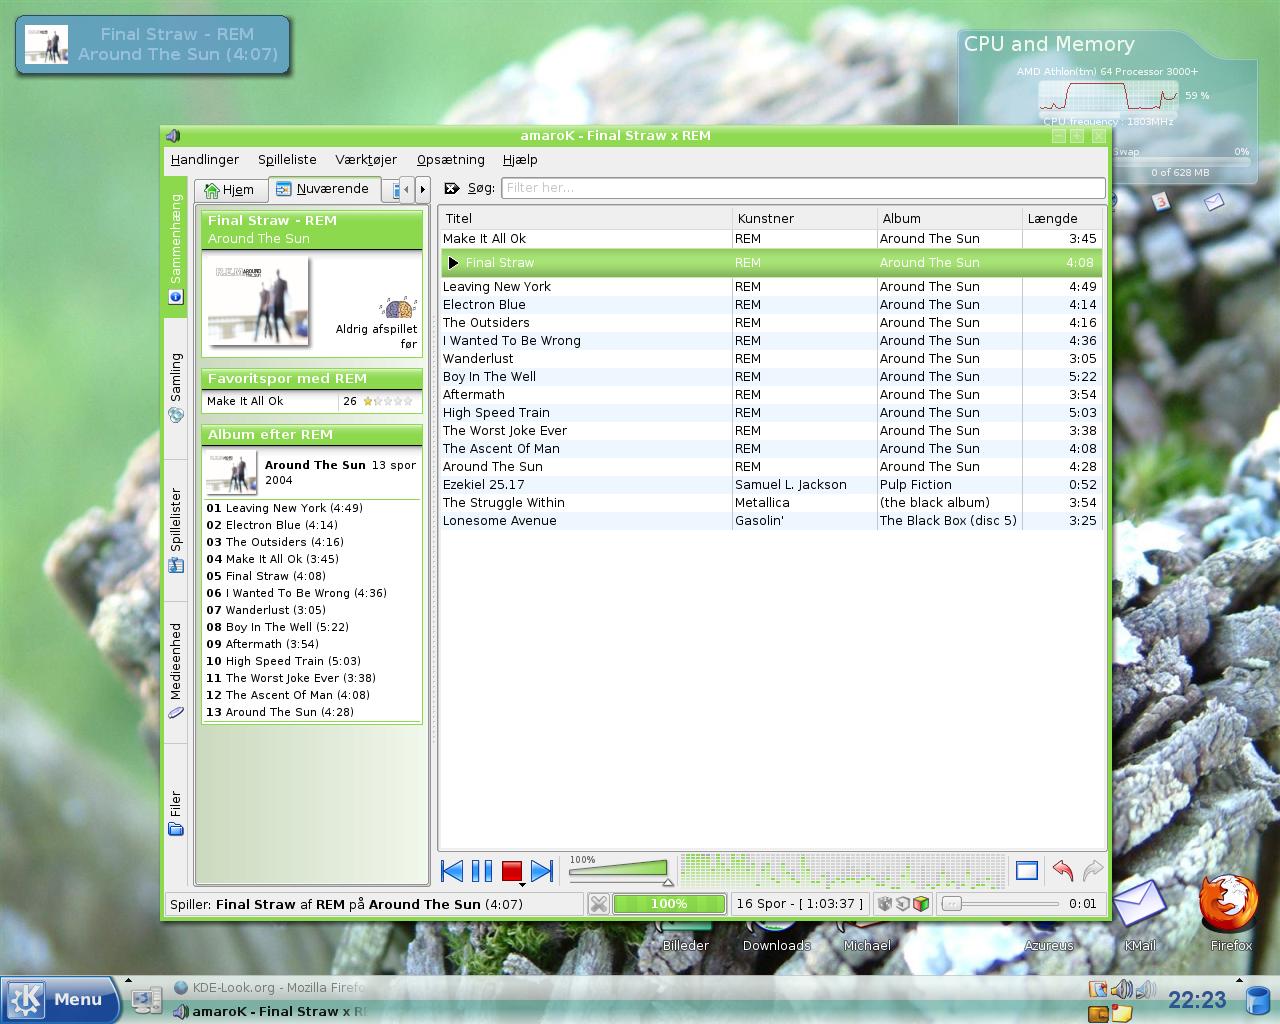The width and height of the screenshot is (1280, 1024).
Task: Toggle repeat mode cube icon
Action: tap(903, 904)
